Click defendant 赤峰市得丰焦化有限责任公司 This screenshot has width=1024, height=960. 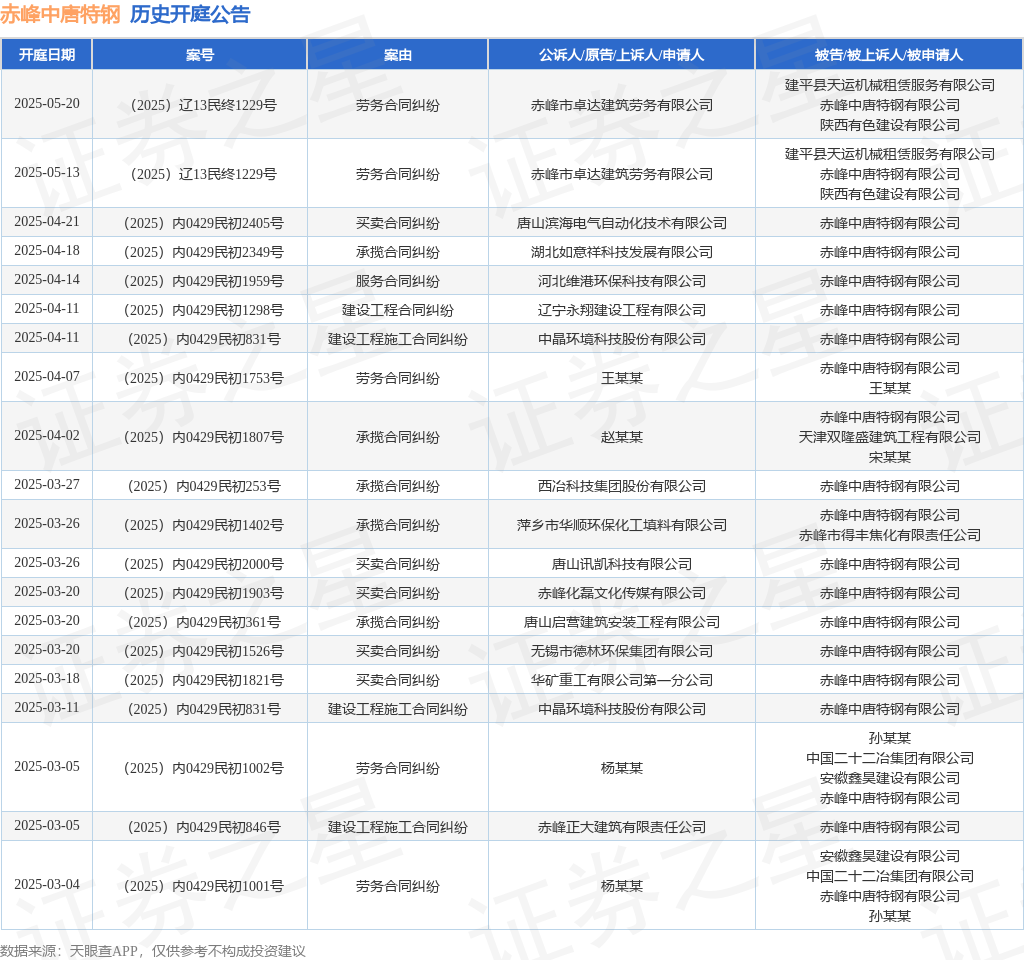coord(889,535)
